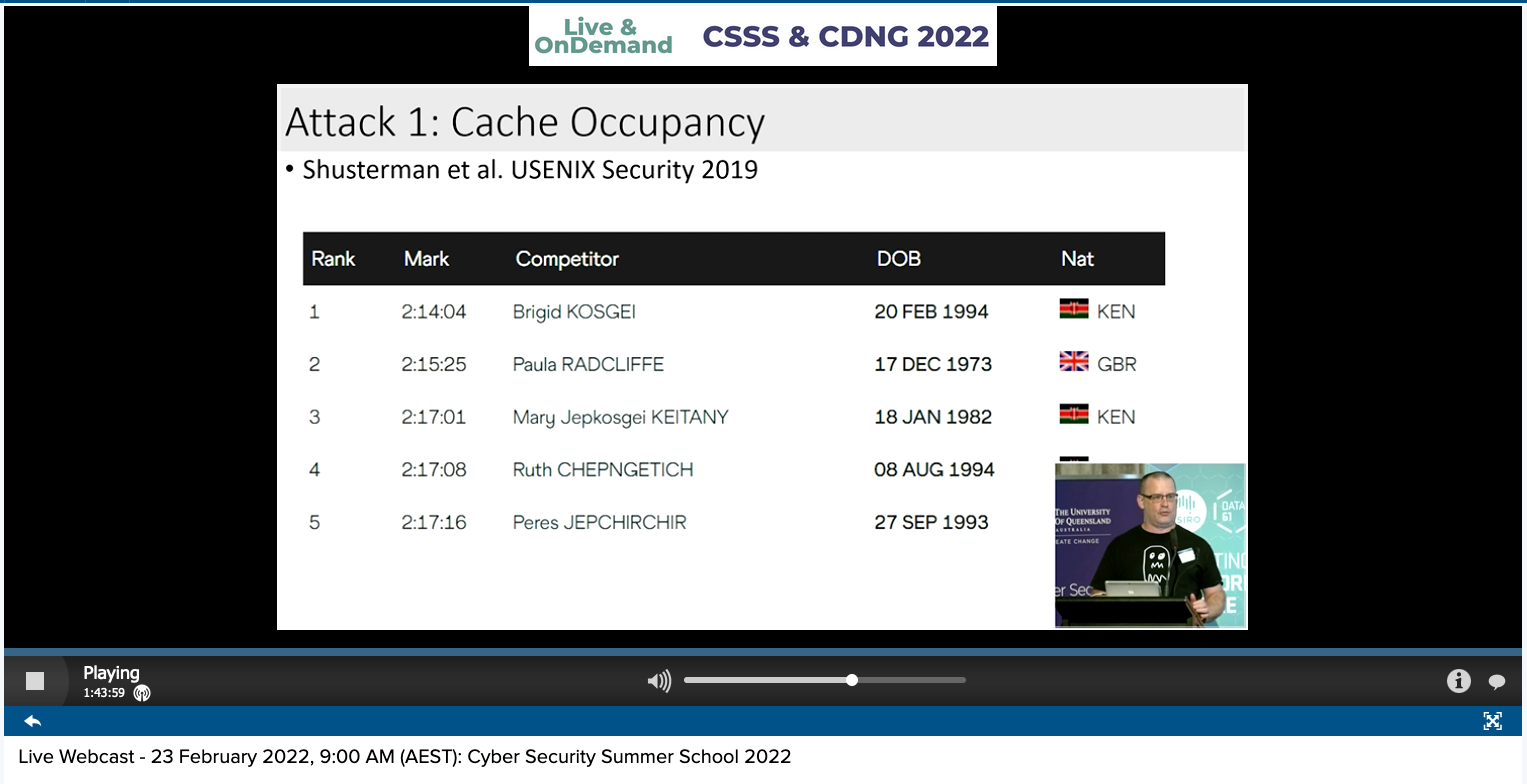This screenshot has width=1527, height=784.
Task: Click the Live Webcast title text
Action: coord(404,757)
